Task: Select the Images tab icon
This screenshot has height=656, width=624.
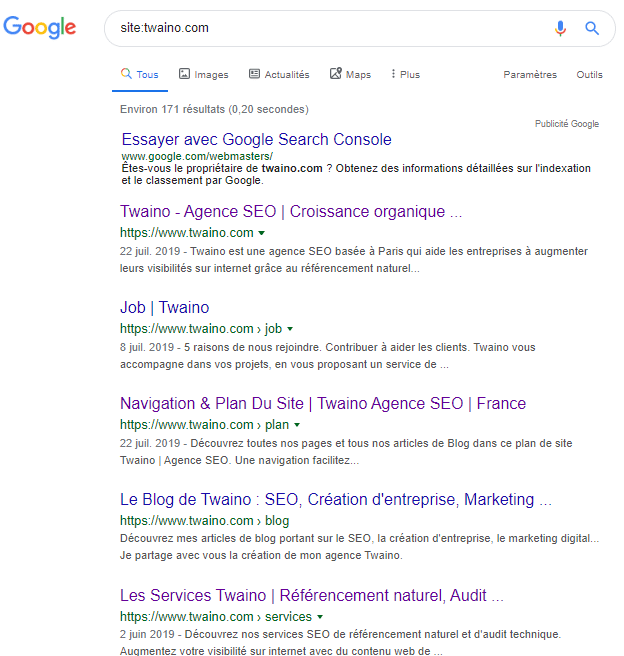Action: (x=184, y=74)
